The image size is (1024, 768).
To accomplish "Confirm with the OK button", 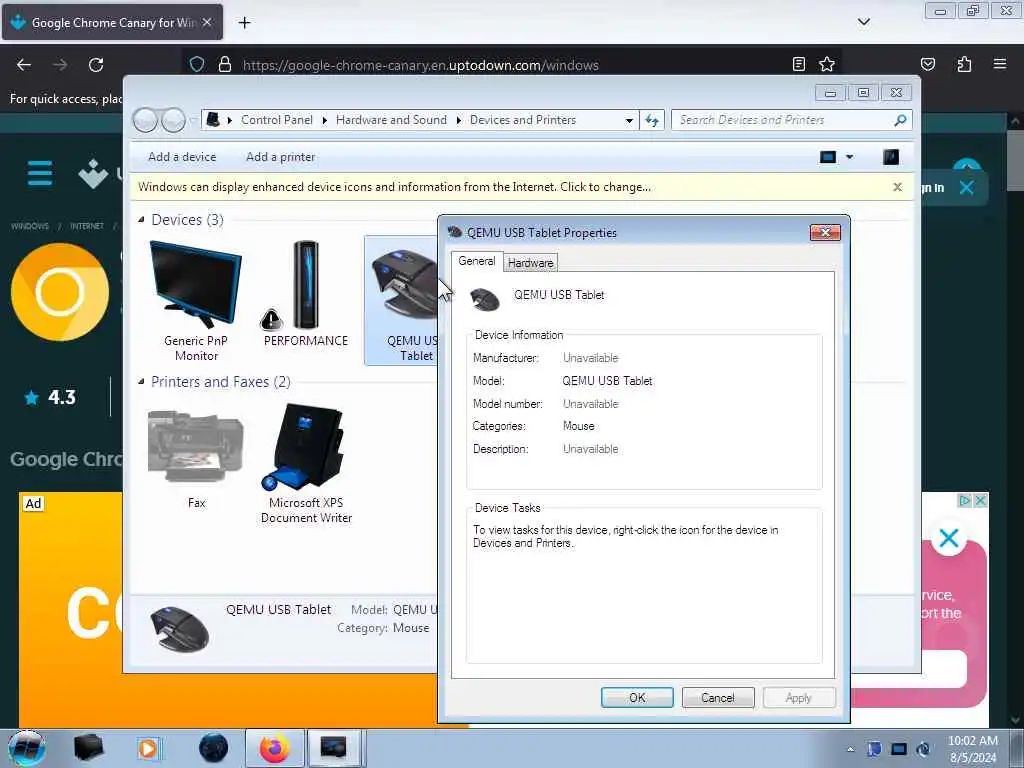I will (x=637, y=697).
